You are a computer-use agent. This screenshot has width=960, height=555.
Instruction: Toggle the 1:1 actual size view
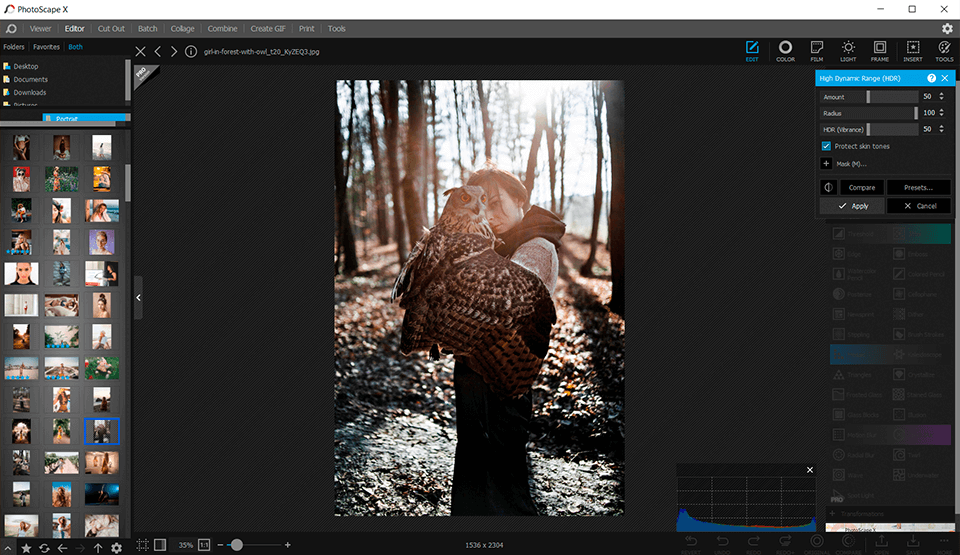pos(204,545)
